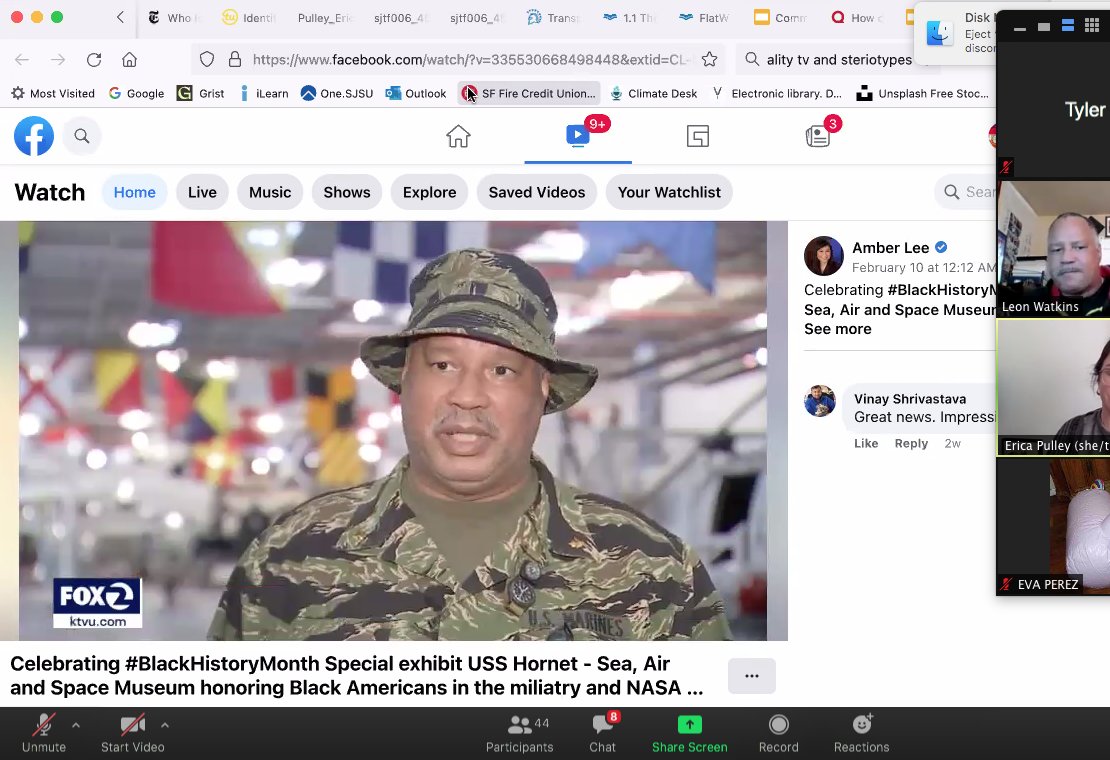The height and width of the screenshot is (760, 1110).
Task: Open Saved Videos pill
Action: 537,192
